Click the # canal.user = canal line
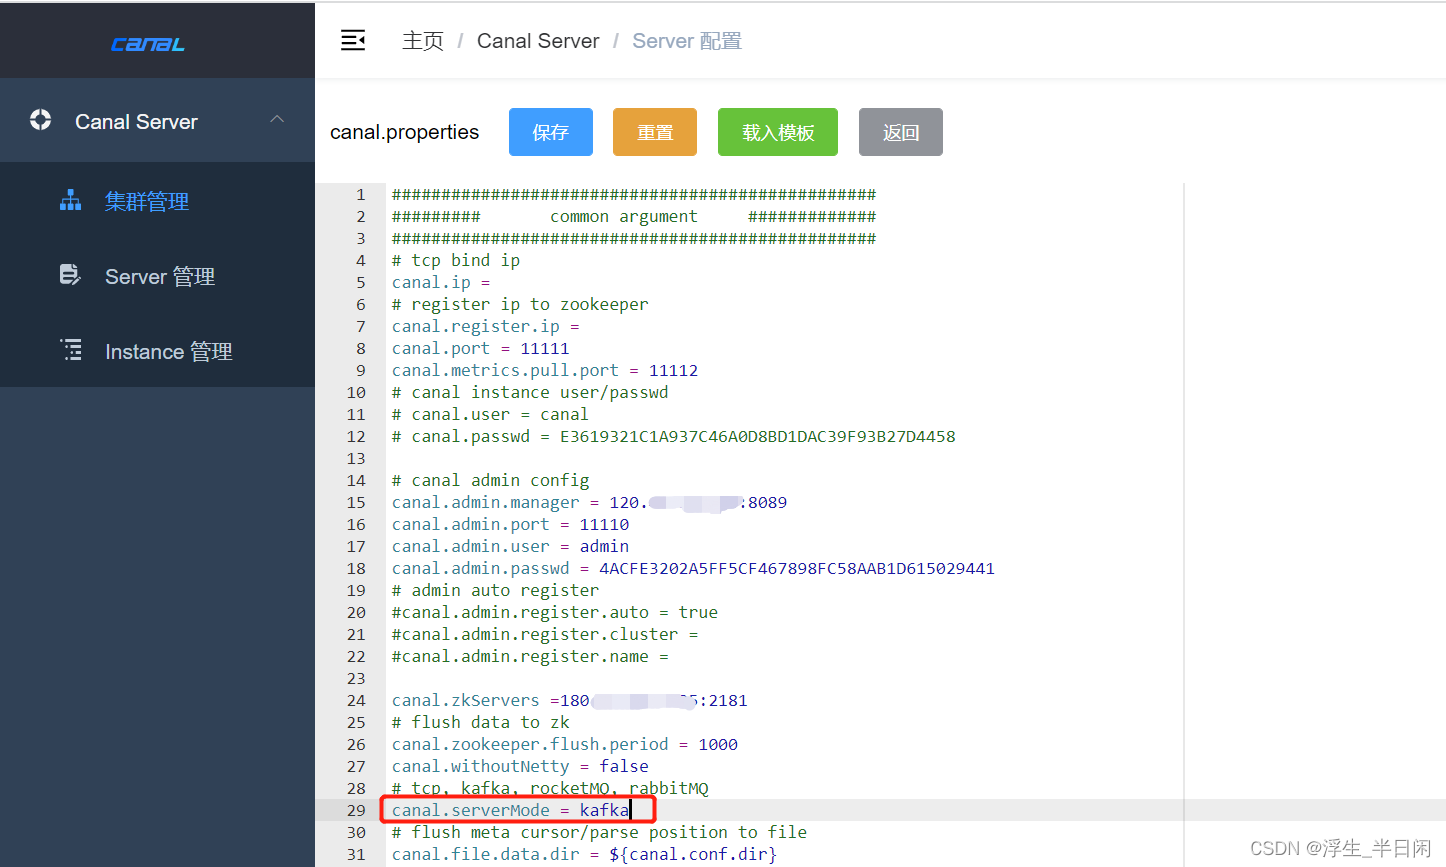 tap(490, 414)
